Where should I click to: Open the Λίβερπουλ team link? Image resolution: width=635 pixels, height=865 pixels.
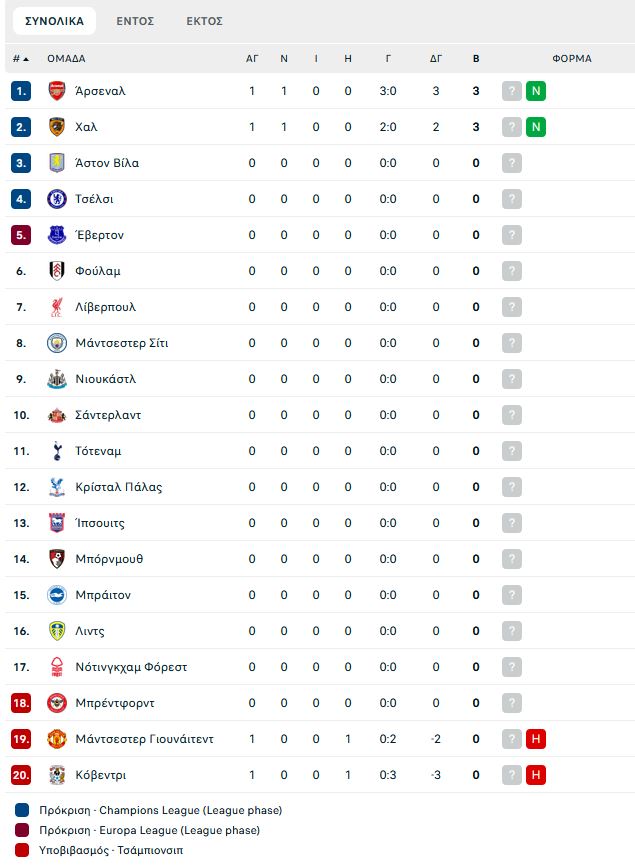coord(105,307)
